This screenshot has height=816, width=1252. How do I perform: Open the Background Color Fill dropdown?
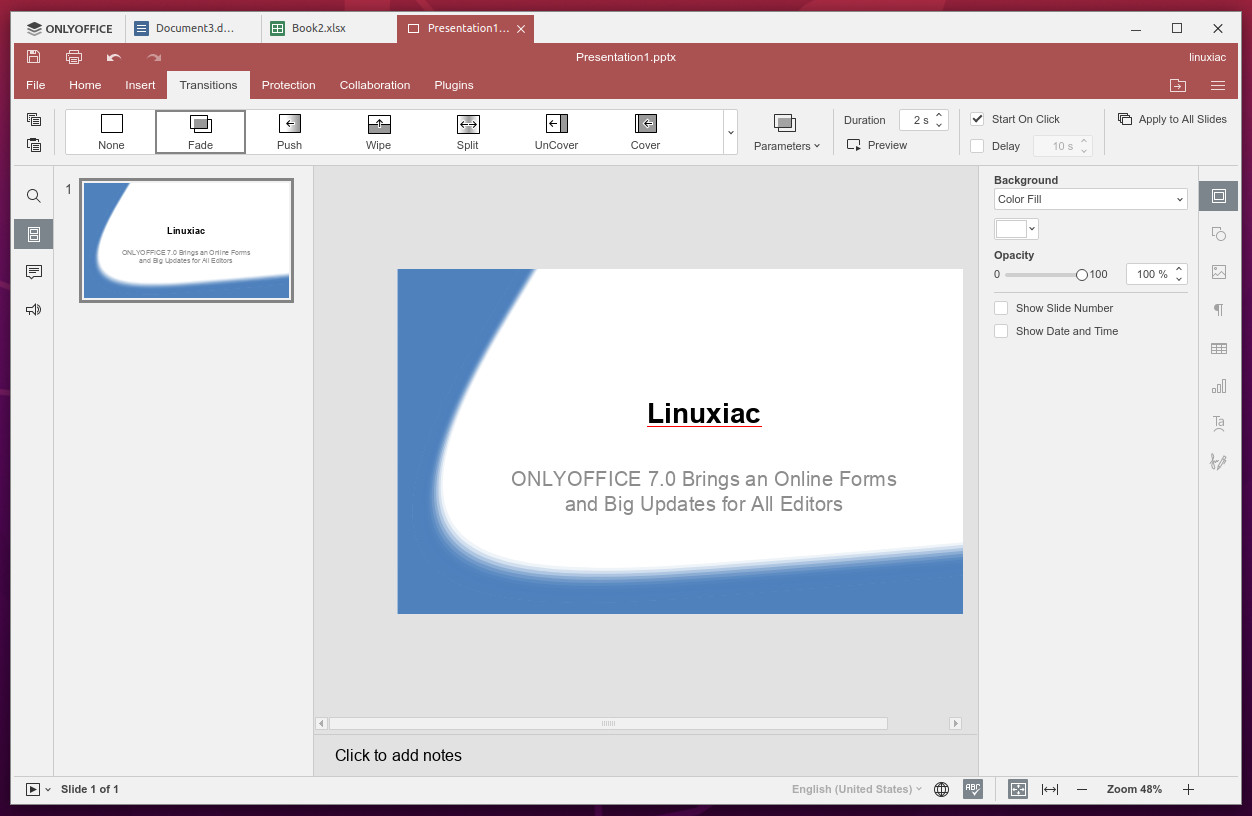click(x=1091, y=199)
